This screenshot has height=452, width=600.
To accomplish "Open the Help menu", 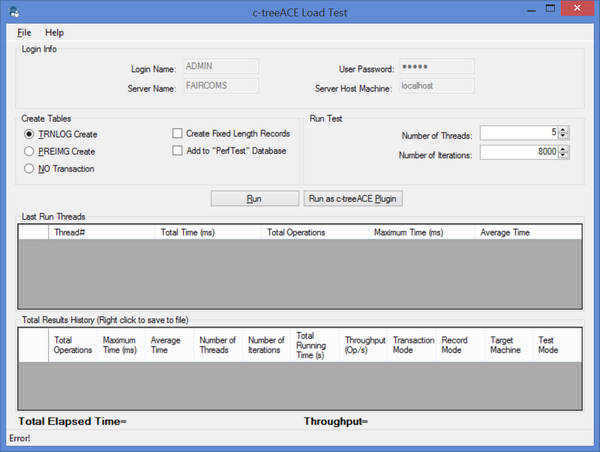I will click(x=54, y=32).
